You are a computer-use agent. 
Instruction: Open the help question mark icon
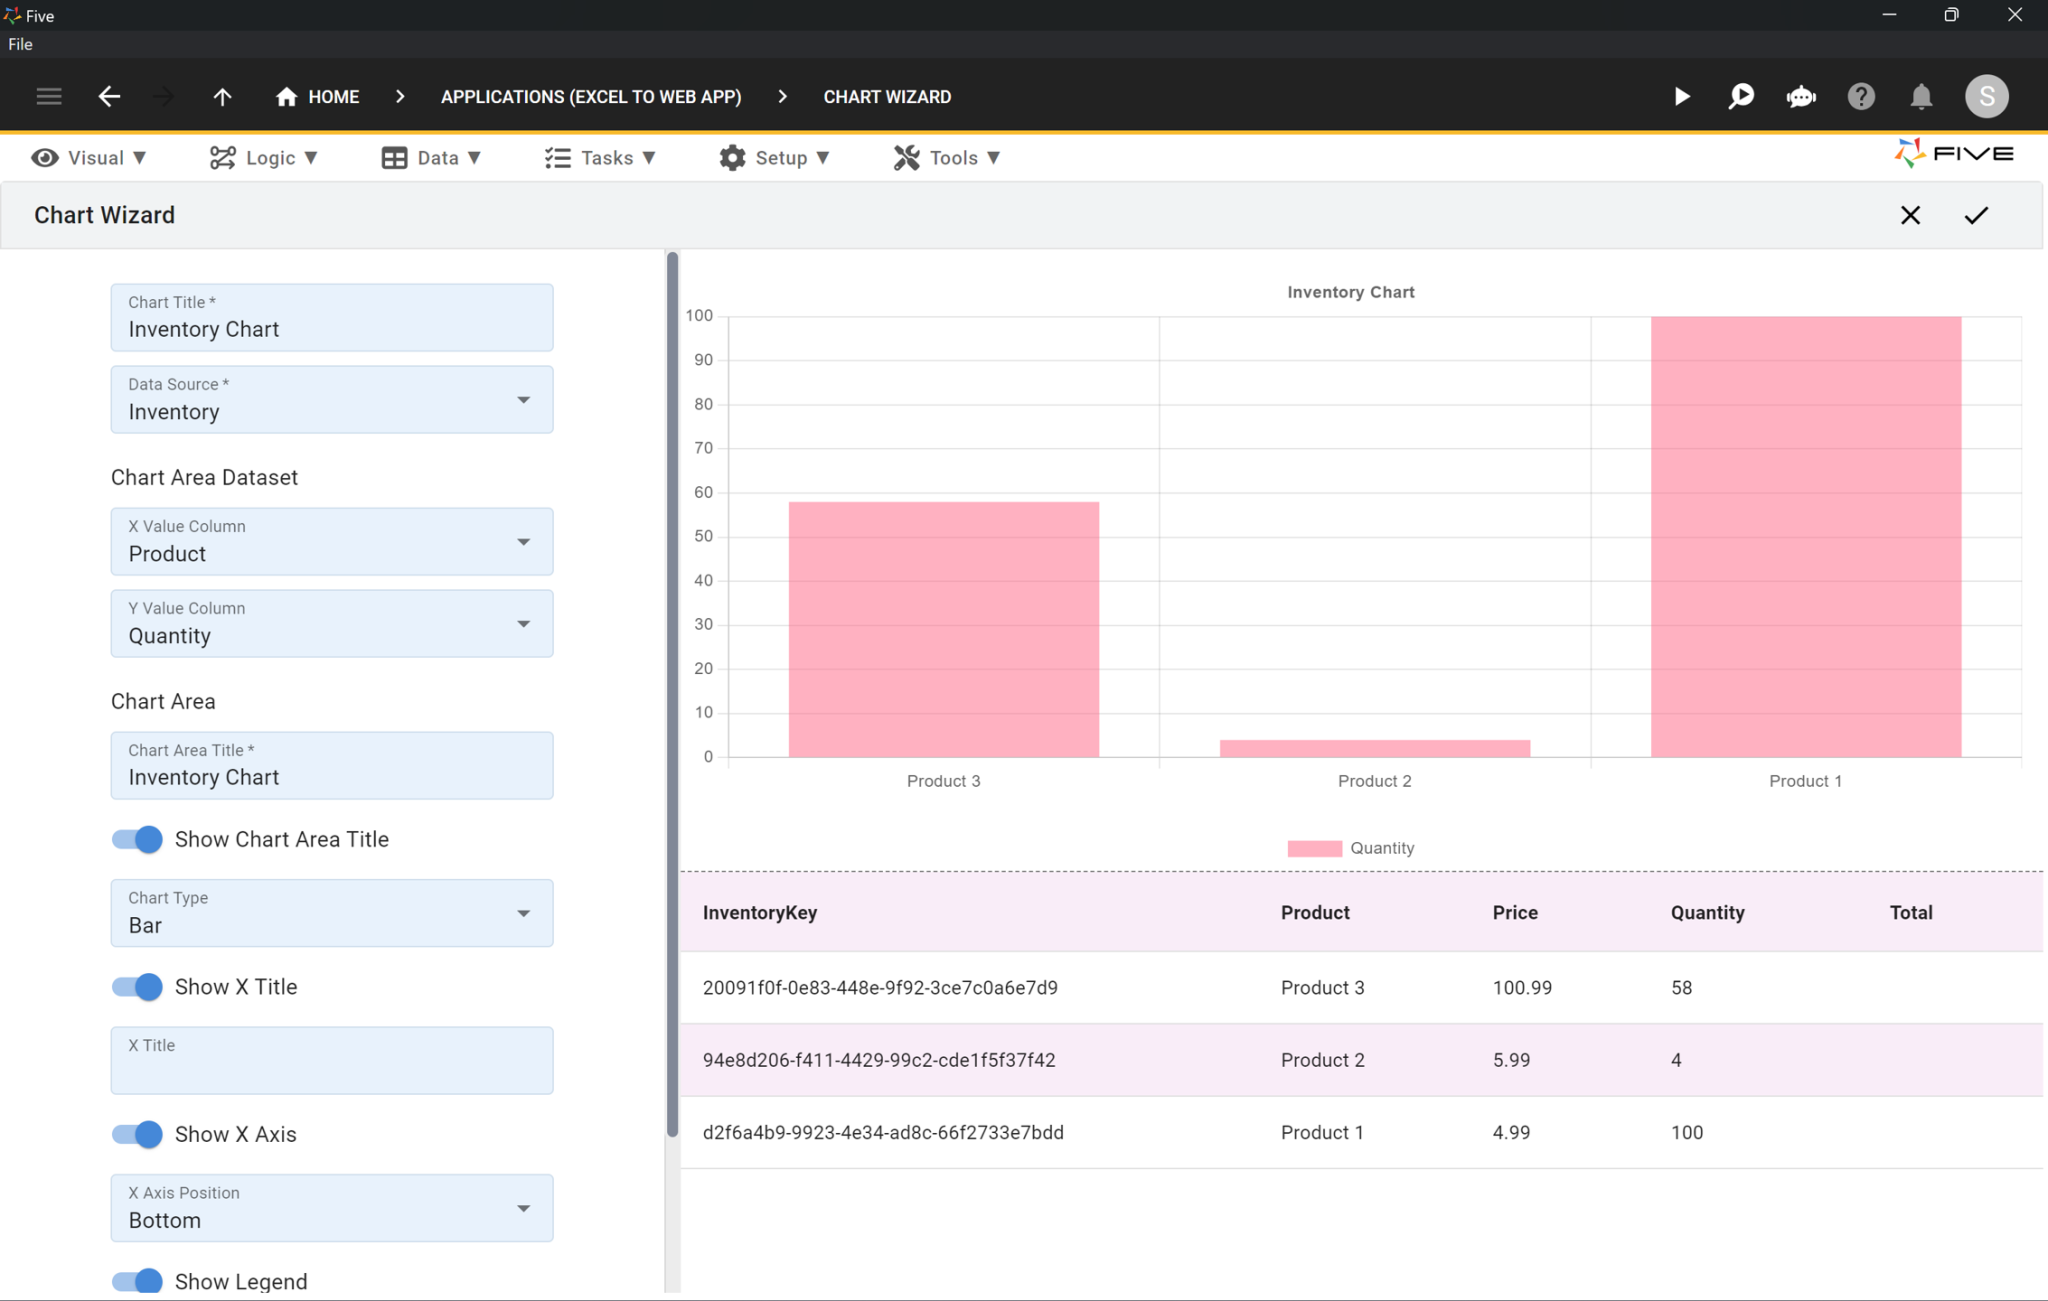(1861, 96)
